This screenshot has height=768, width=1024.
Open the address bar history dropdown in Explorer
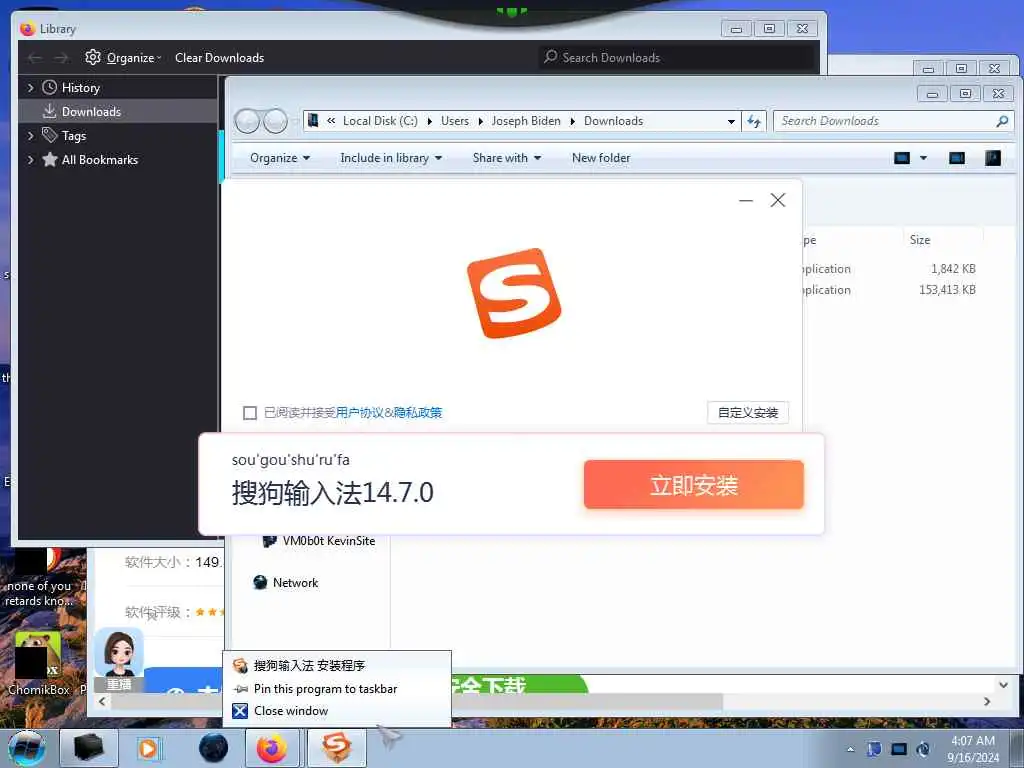pyautogui.click(x=731, y=121)
